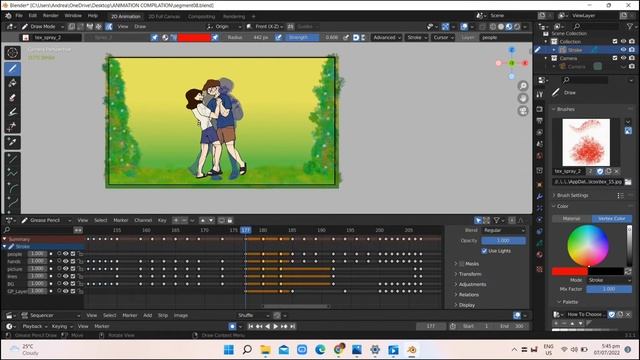Jump to the timeline's first frame
This screenshot has width=640, height=360.
(251, 326)
